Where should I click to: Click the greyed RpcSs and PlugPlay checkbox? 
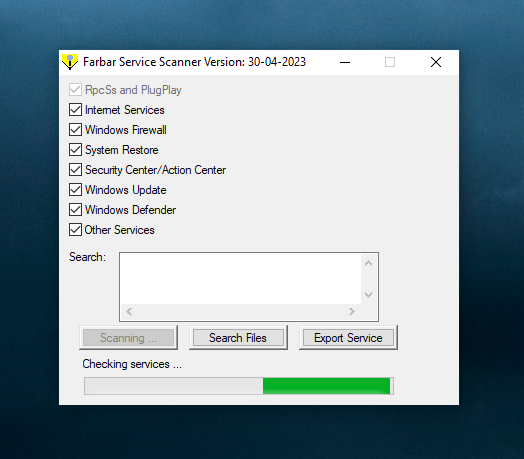76,90
